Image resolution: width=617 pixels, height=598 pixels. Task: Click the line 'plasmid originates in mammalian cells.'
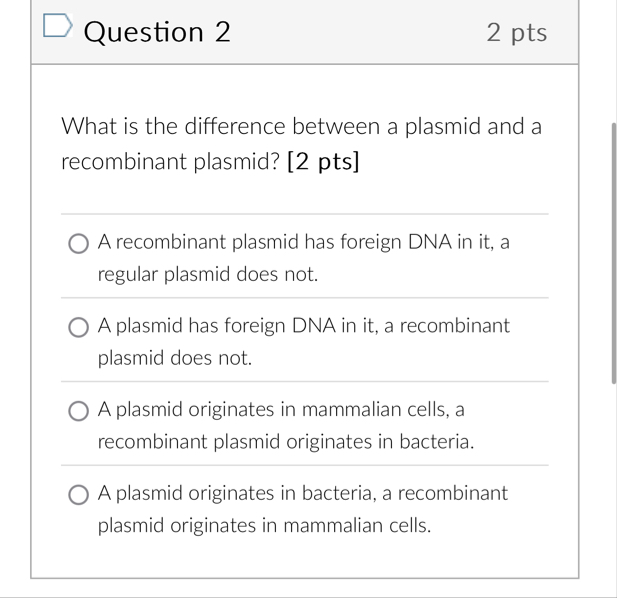click(264, 526)
